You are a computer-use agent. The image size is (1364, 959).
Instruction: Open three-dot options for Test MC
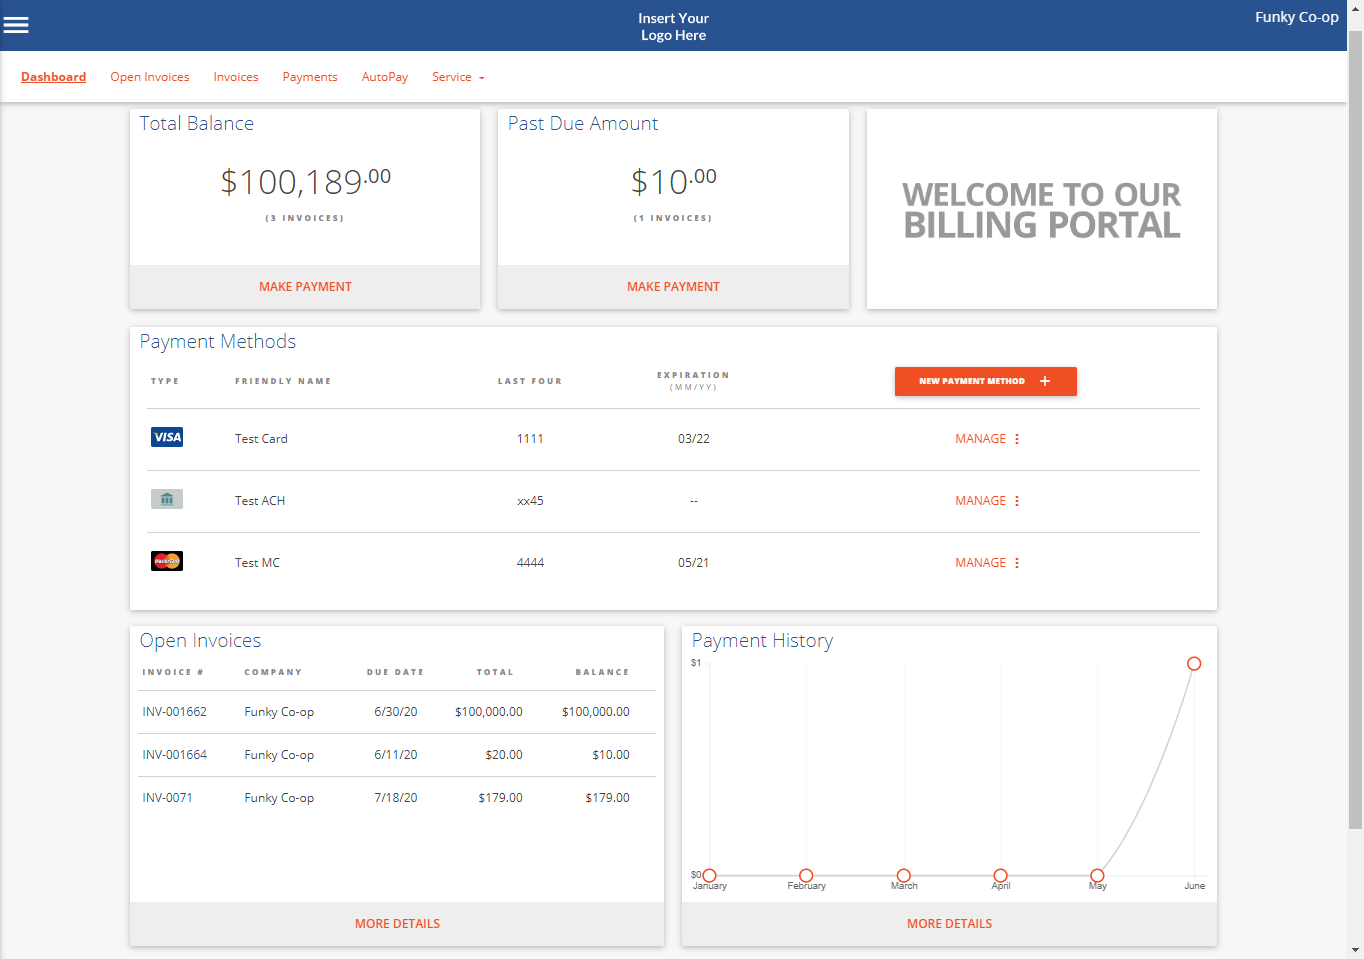point(1017,563)
